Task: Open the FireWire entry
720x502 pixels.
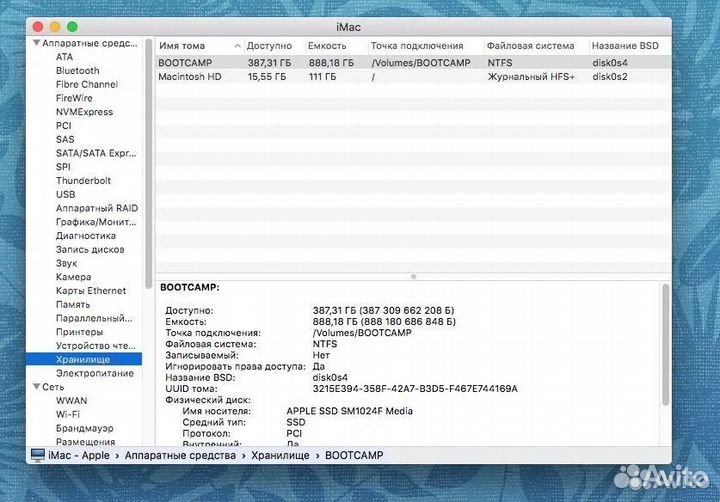Action: pos(74,98)
